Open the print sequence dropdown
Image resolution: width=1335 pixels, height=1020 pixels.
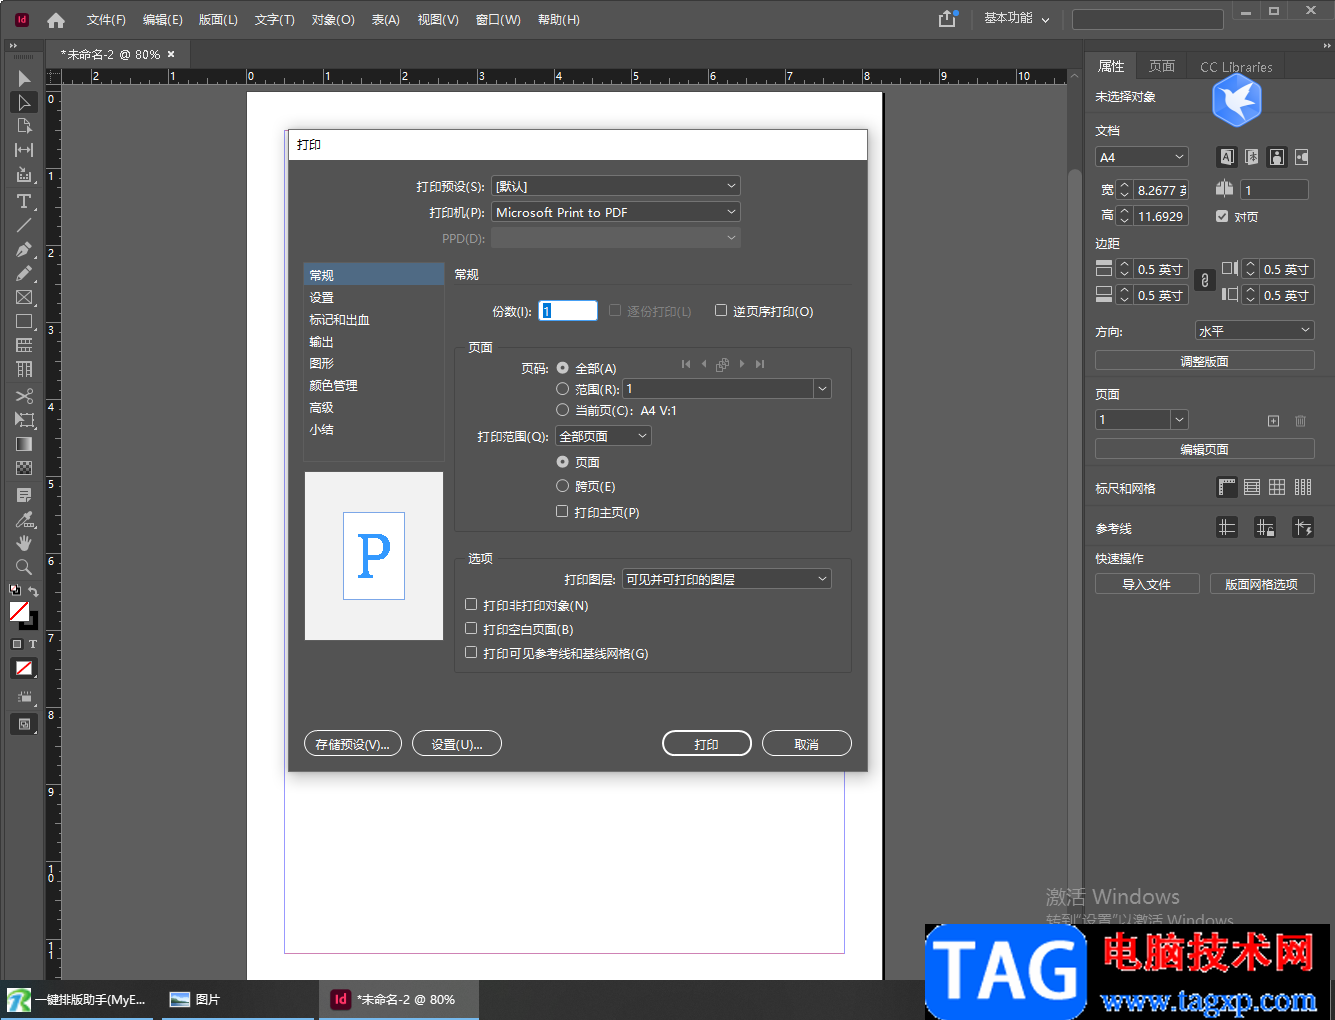(603, 436)
